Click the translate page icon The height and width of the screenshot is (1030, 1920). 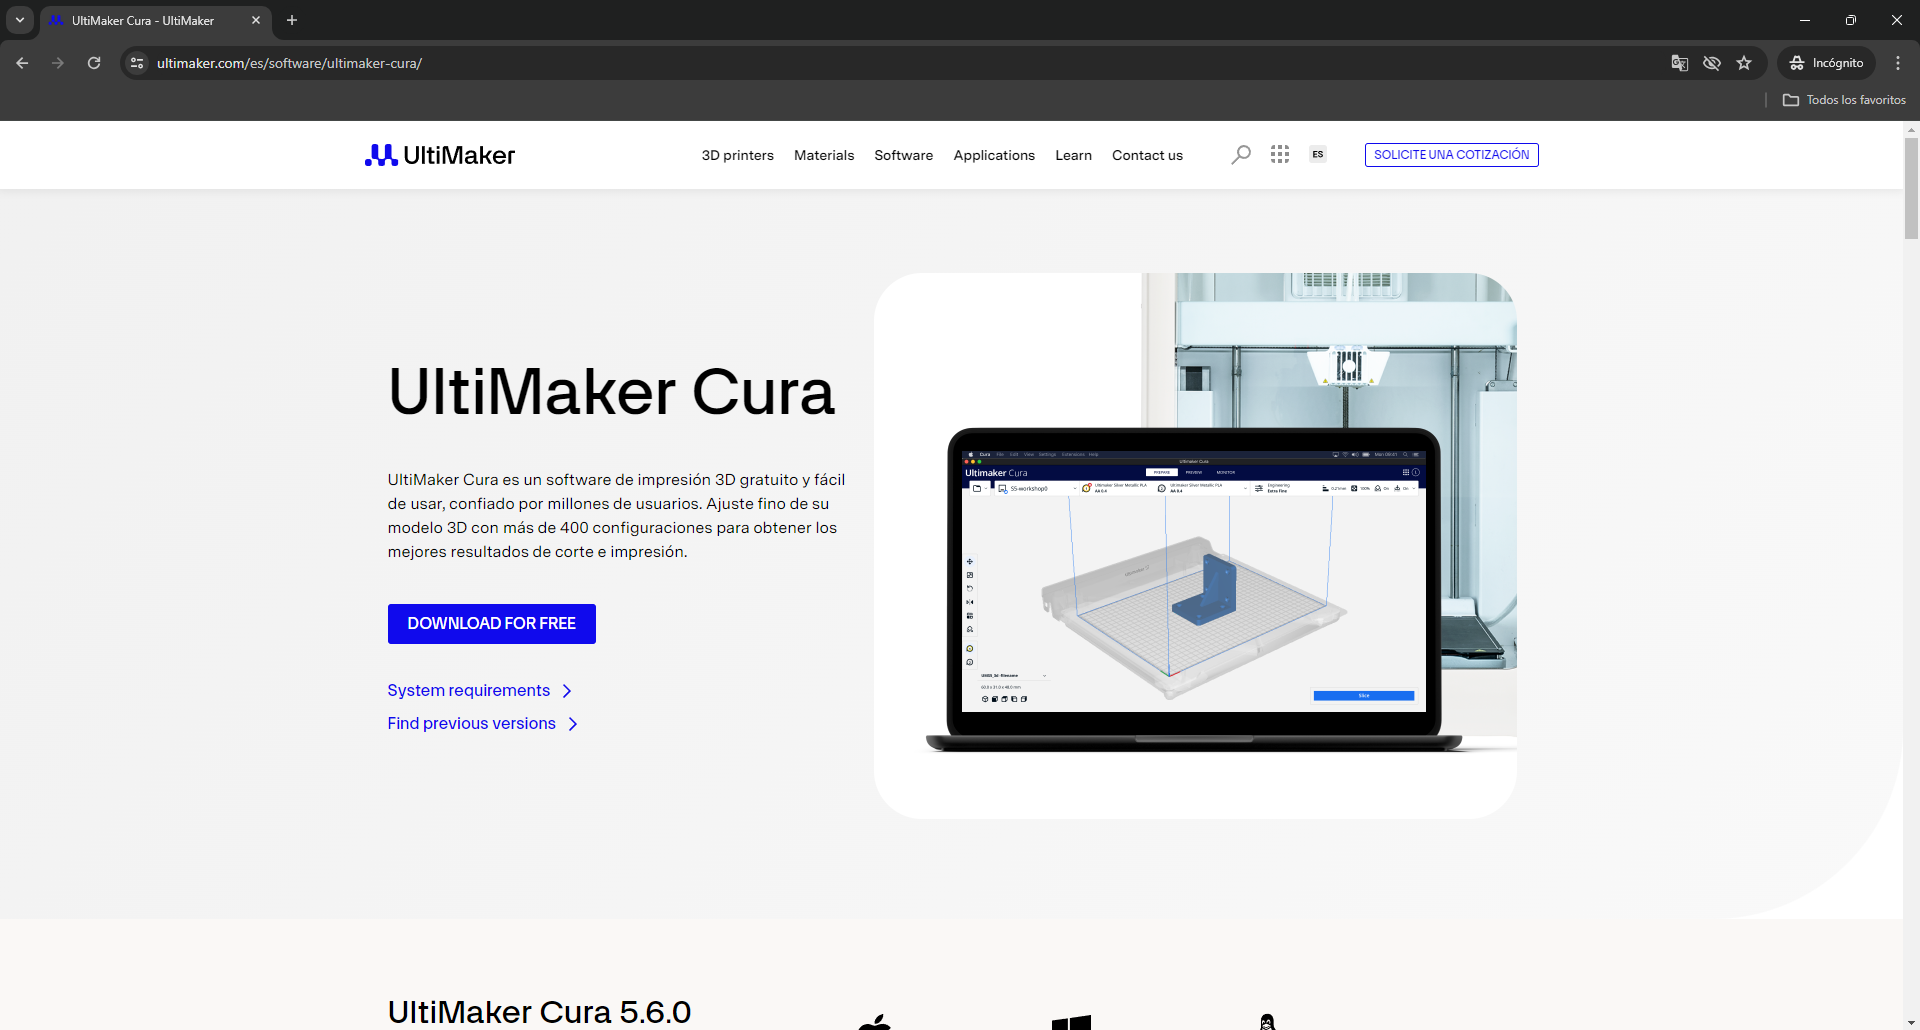point(1680,63)
